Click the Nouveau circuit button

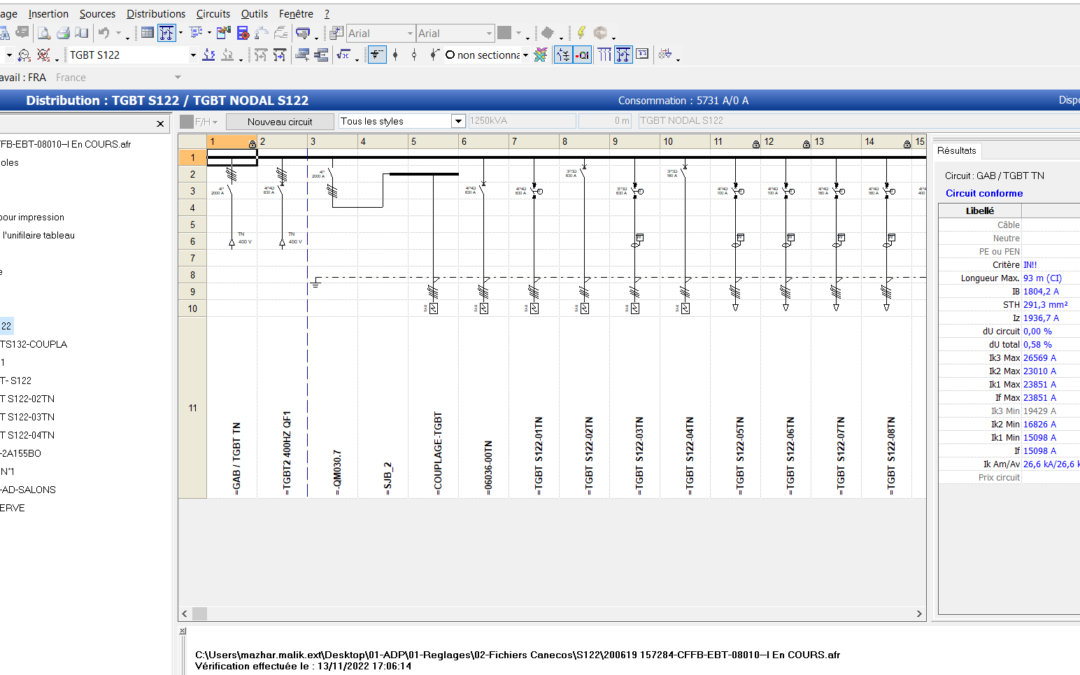[x=280, y=121]
